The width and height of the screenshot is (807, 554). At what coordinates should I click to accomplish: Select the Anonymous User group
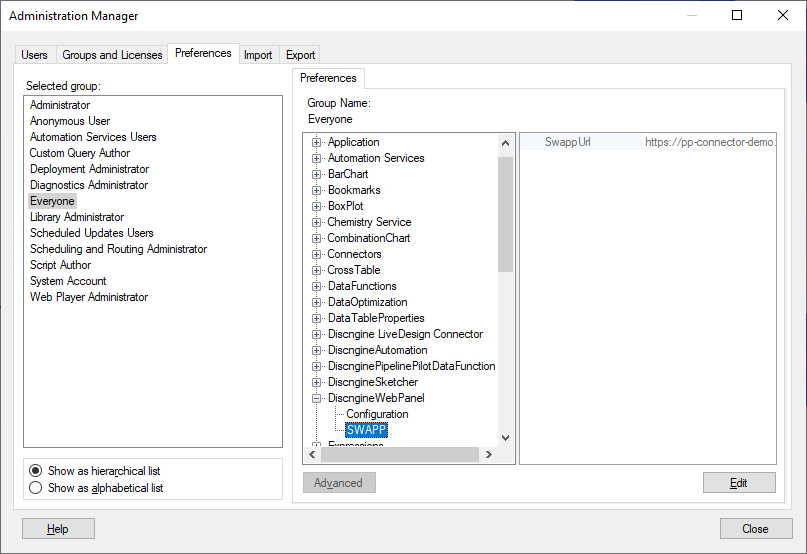click(x=70, y=121)
